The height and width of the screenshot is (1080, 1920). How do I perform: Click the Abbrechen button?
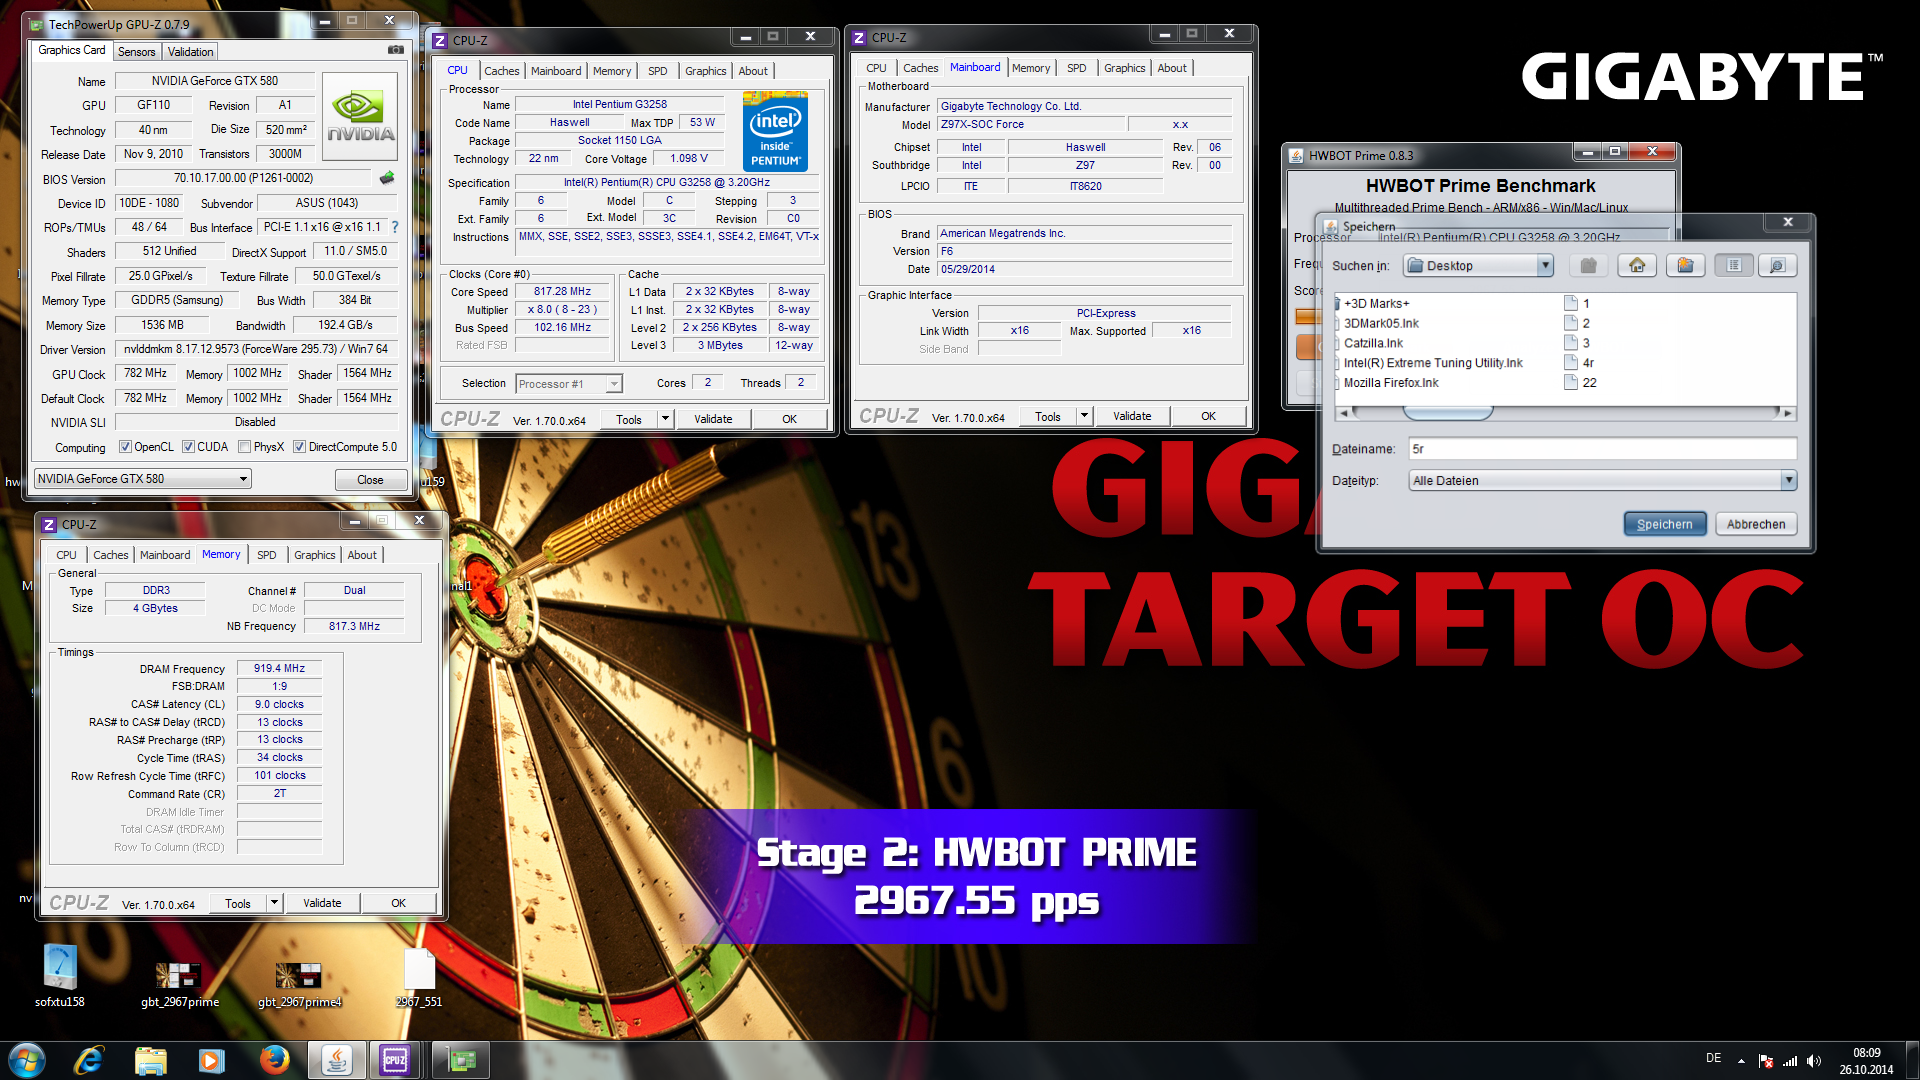pos(1755,524)
